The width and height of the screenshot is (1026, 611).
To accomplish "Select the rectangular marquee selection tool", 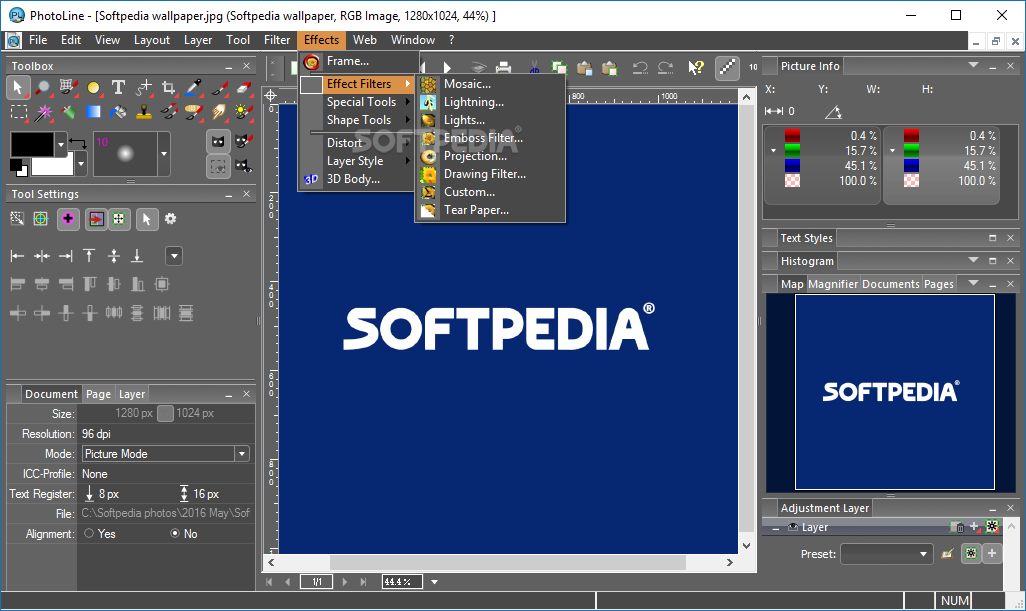I will point(18,112).
